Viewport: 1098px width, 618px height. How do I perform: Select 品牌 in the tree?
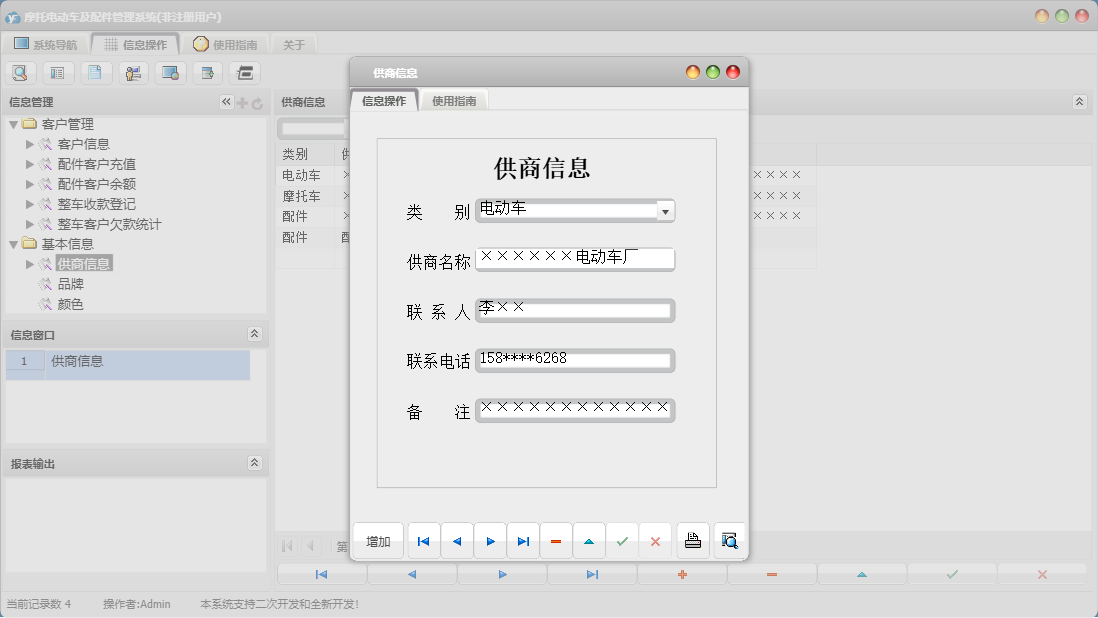[x=71, y=284]
